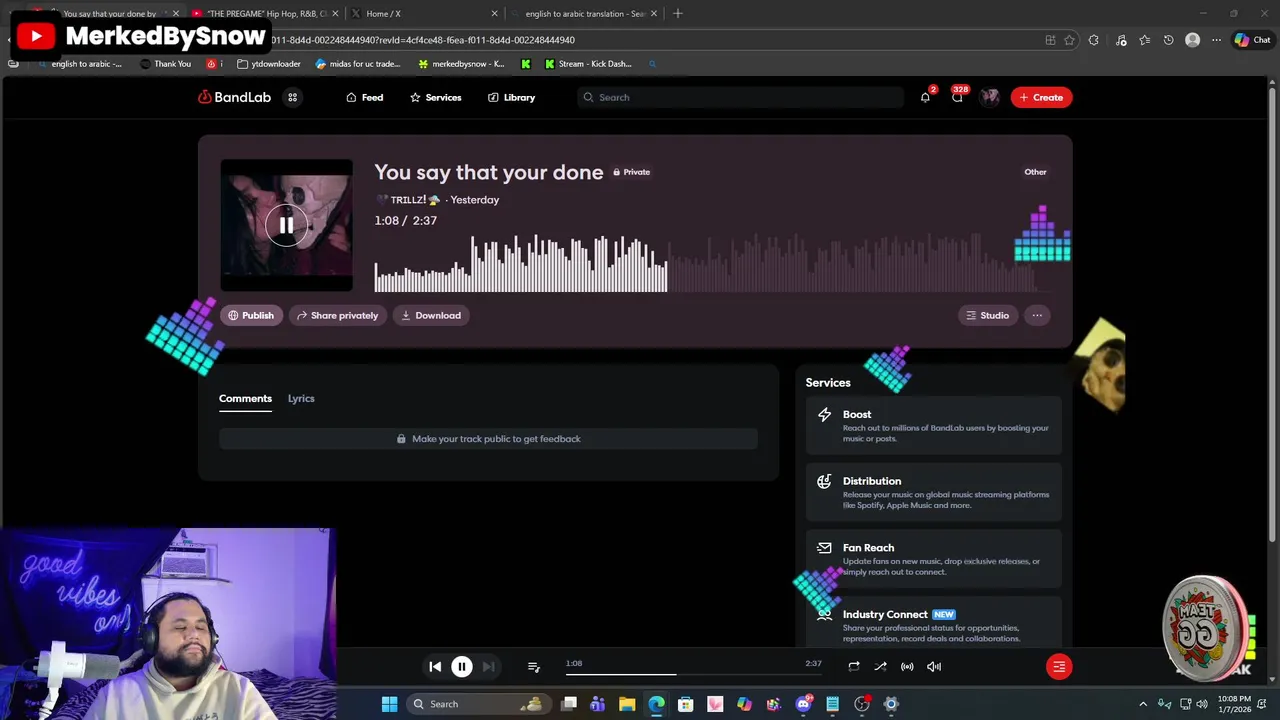Click the red Create button

[1041, 97]
